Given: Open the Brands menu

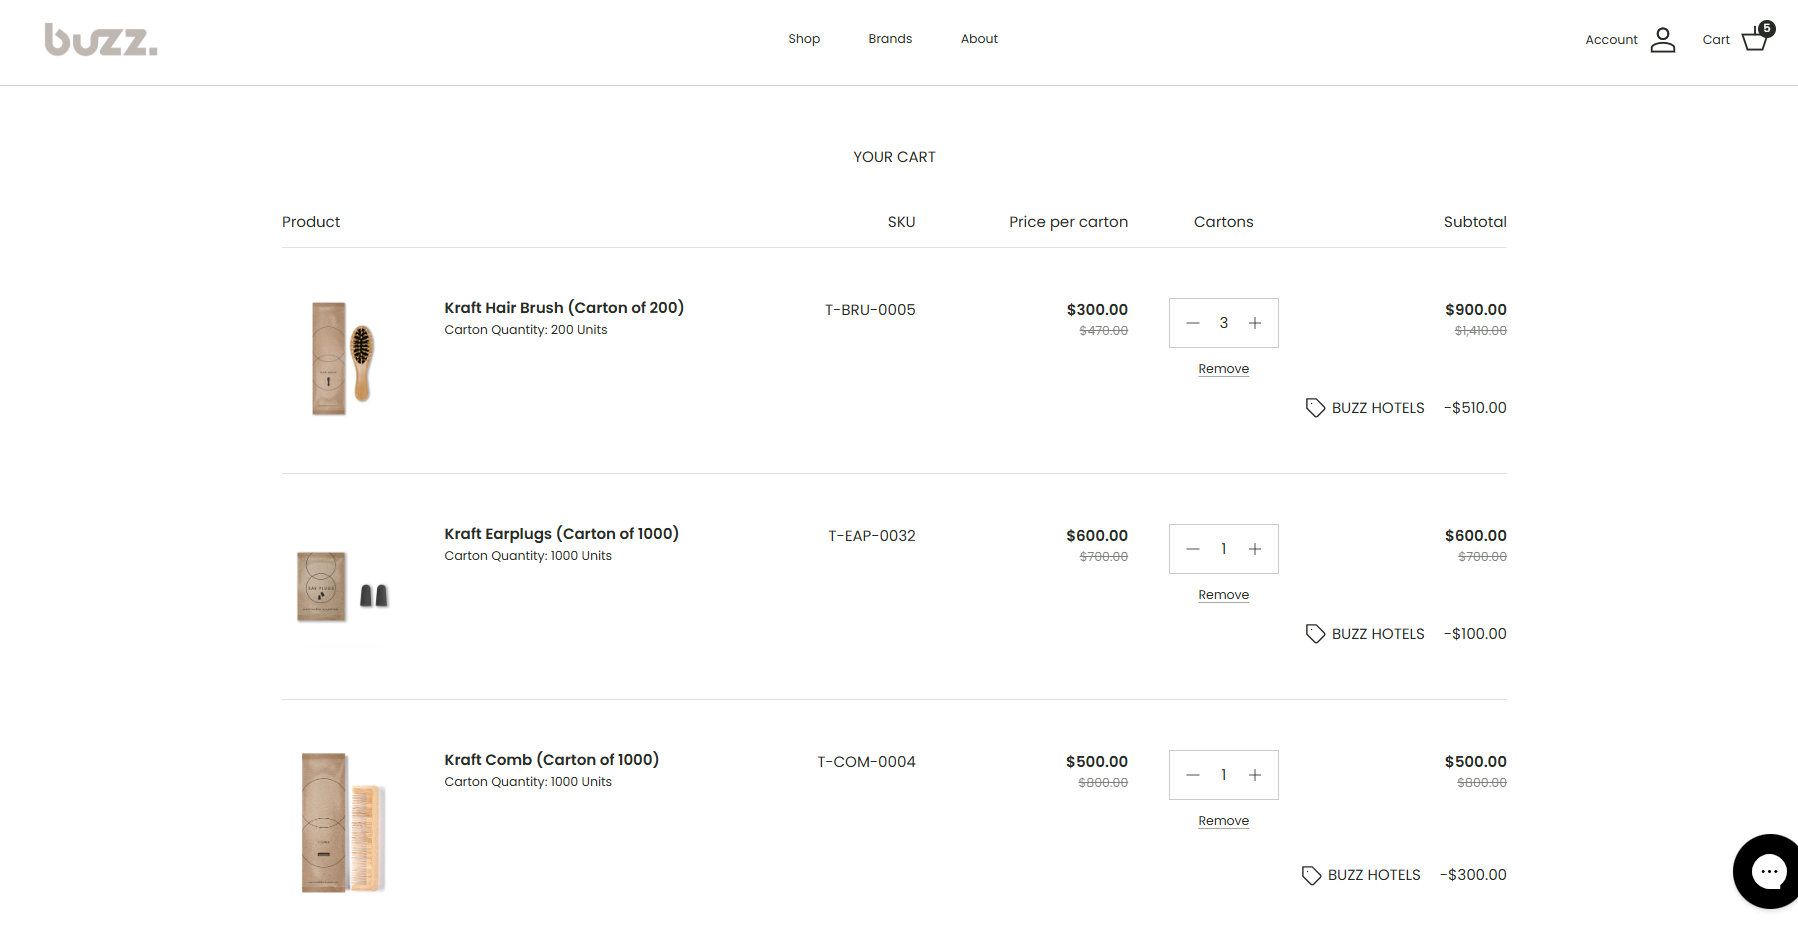Looking at the screenshot, I should tap(890, 39).
